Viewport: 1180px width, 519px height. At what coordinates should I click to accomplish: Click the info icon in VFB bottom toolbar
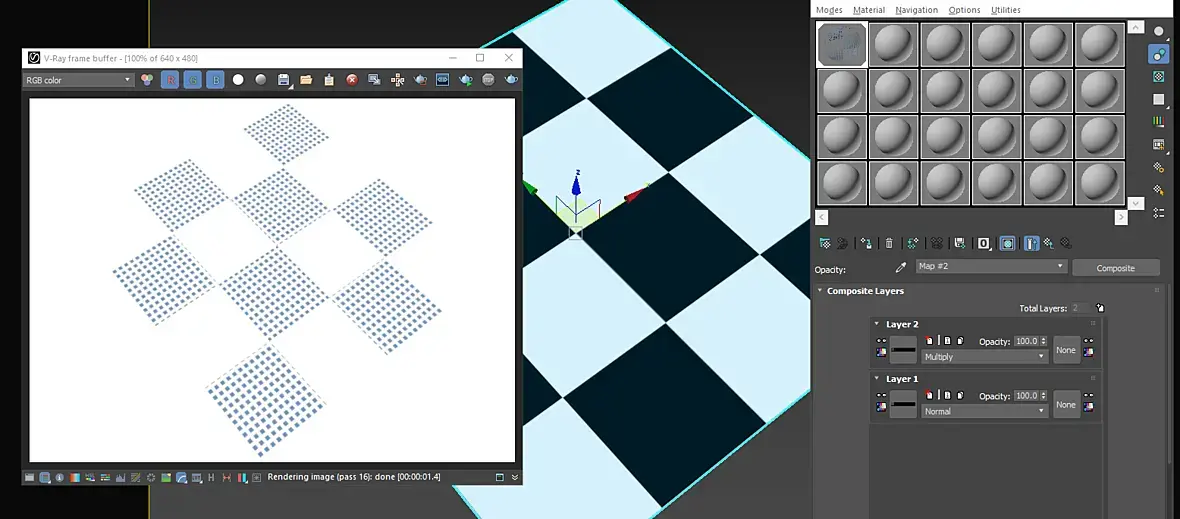coord(59,477)
